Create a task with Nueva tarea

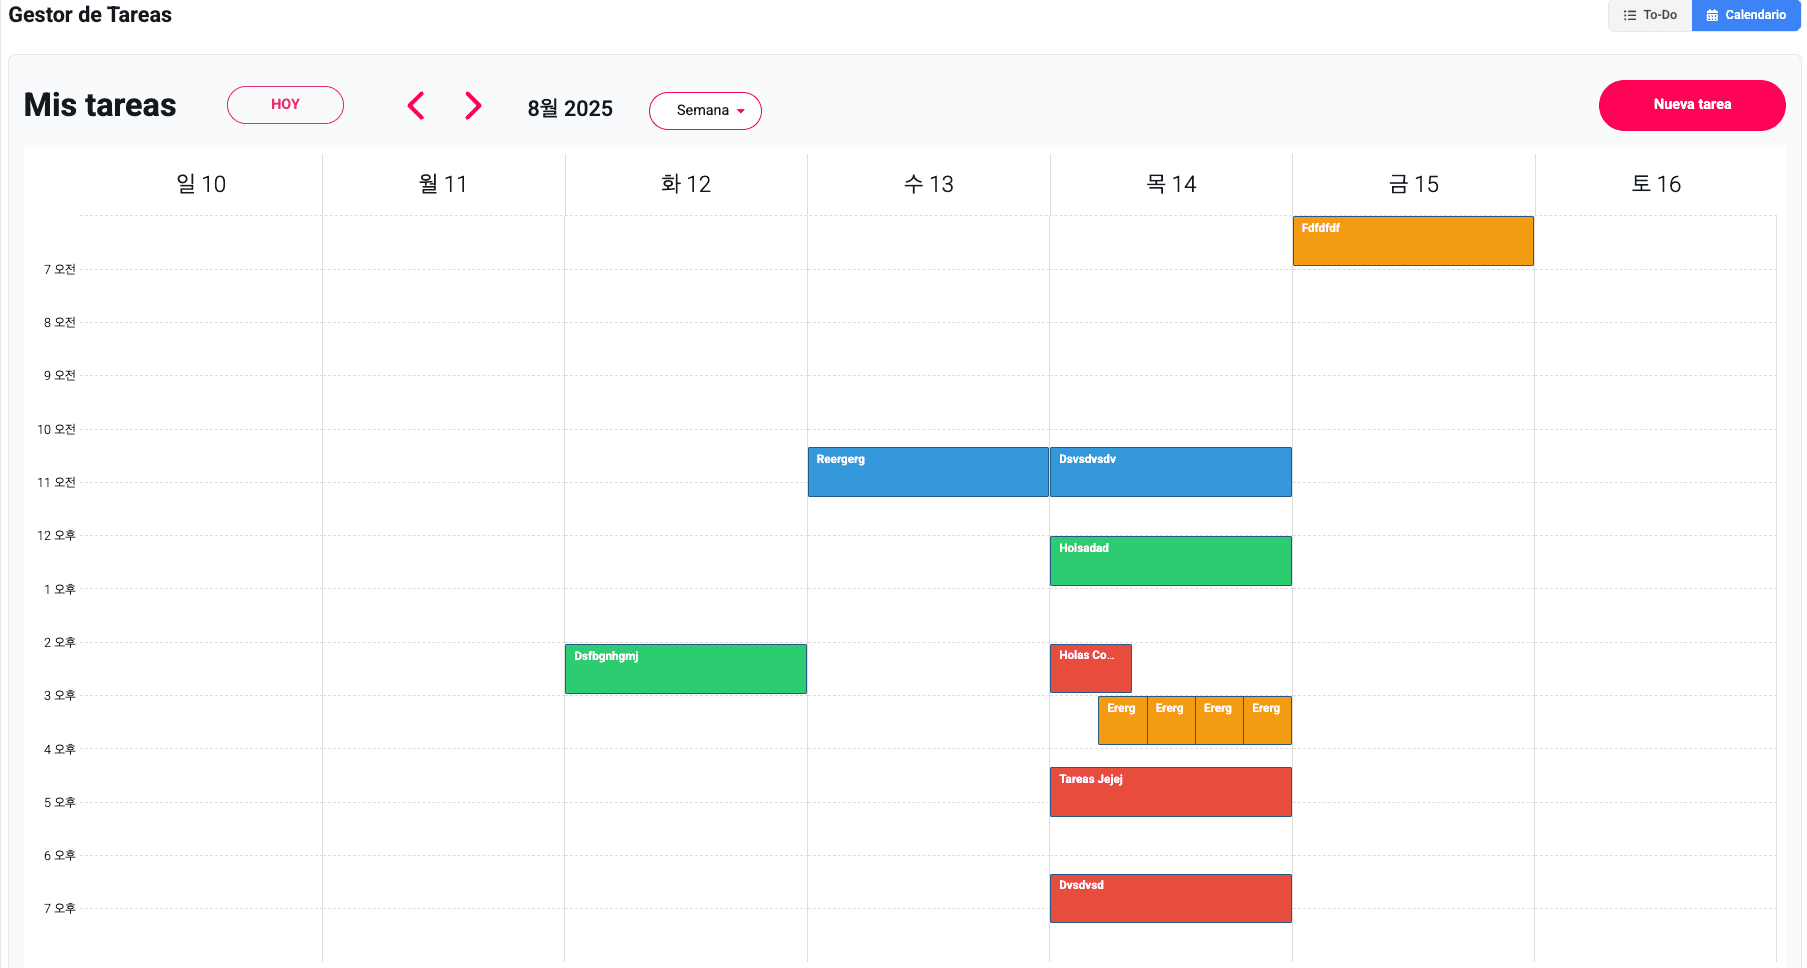(x=1691, y=105)
